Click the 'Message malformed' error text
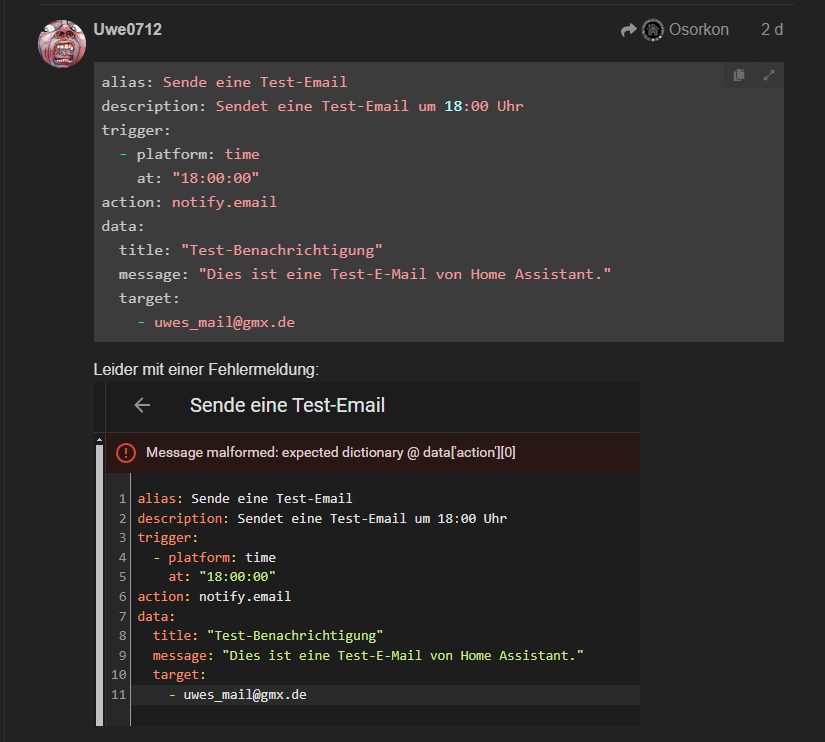 pyautogui.click(x=331, y=453)
